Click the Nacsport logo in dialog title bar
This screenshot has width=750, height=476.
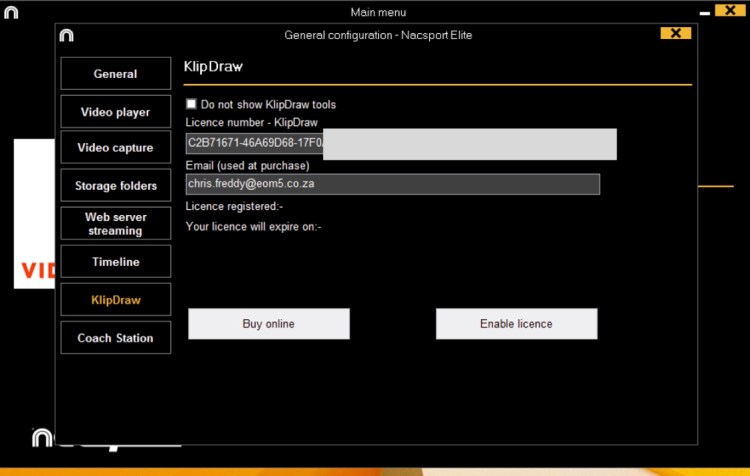click(x=67, y=36)
